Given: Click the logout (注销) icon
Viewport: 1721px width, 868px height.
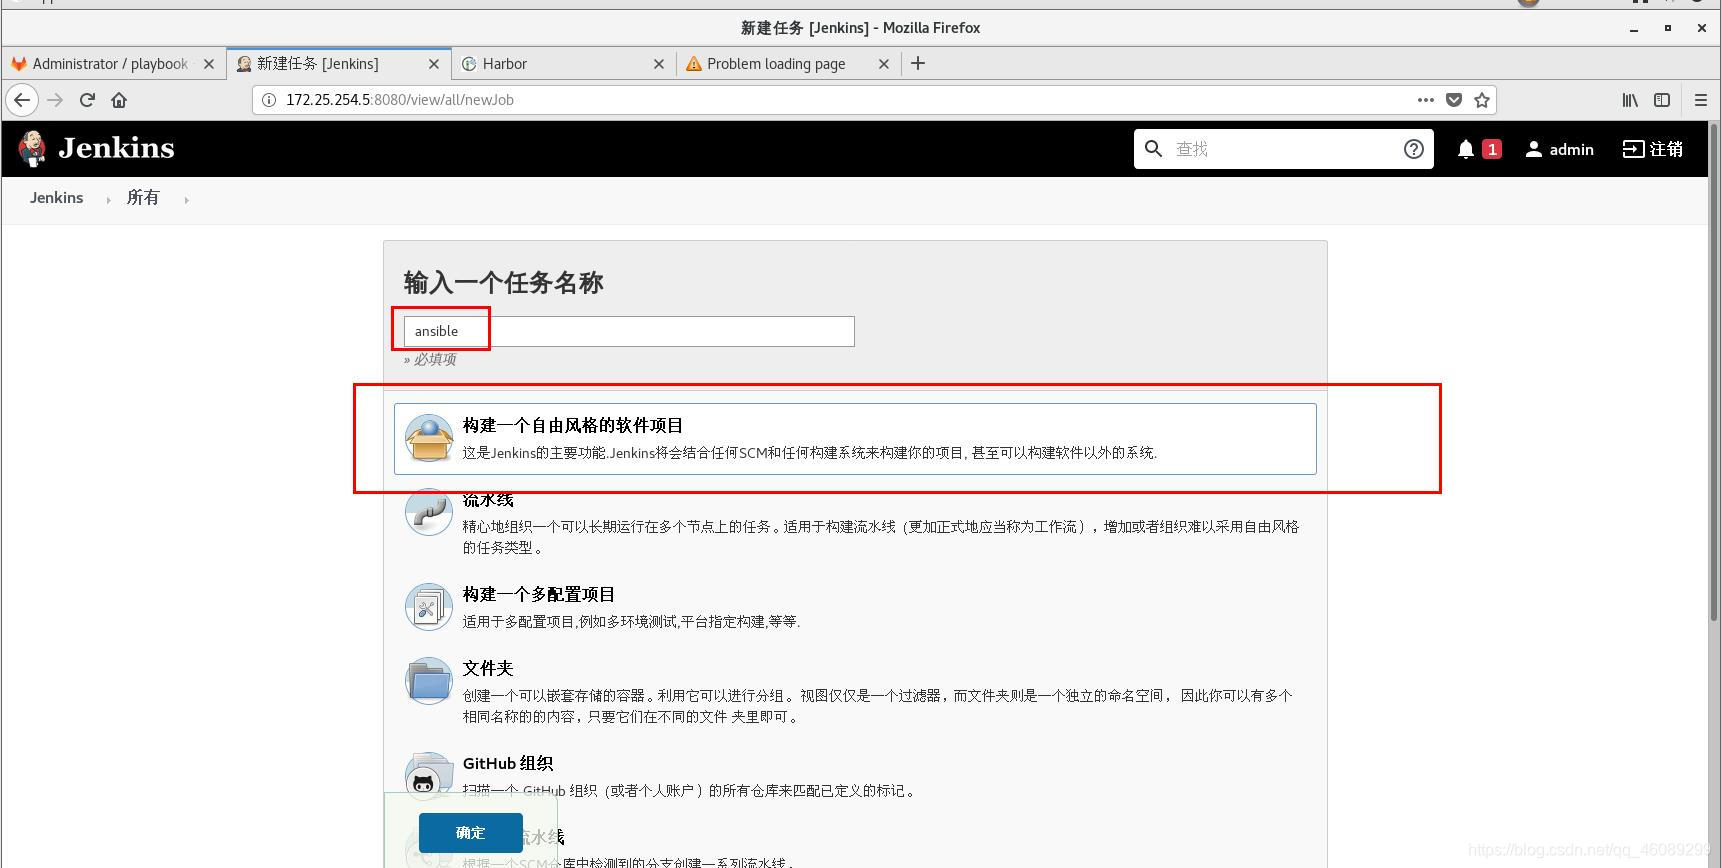Looking at the screenshot, I should (1633, 149).
